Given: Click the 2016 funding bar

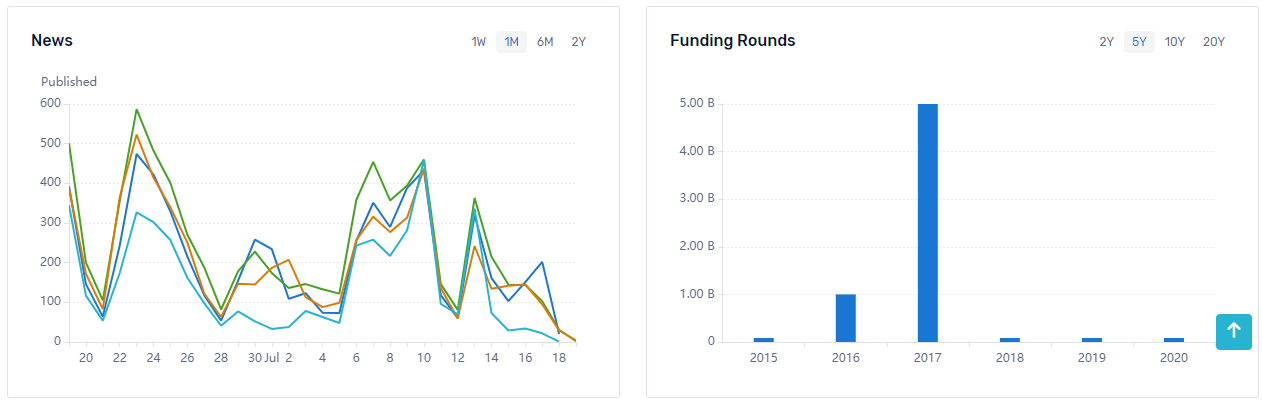Looking at the screenshot, I should (x=845, y=318).
